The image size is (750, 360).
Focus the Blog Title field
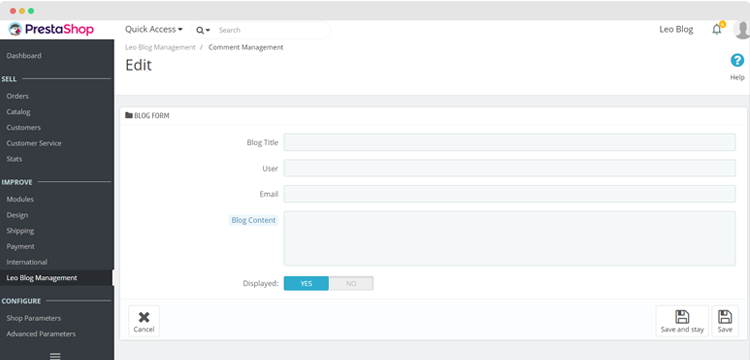tap(509, 142)
